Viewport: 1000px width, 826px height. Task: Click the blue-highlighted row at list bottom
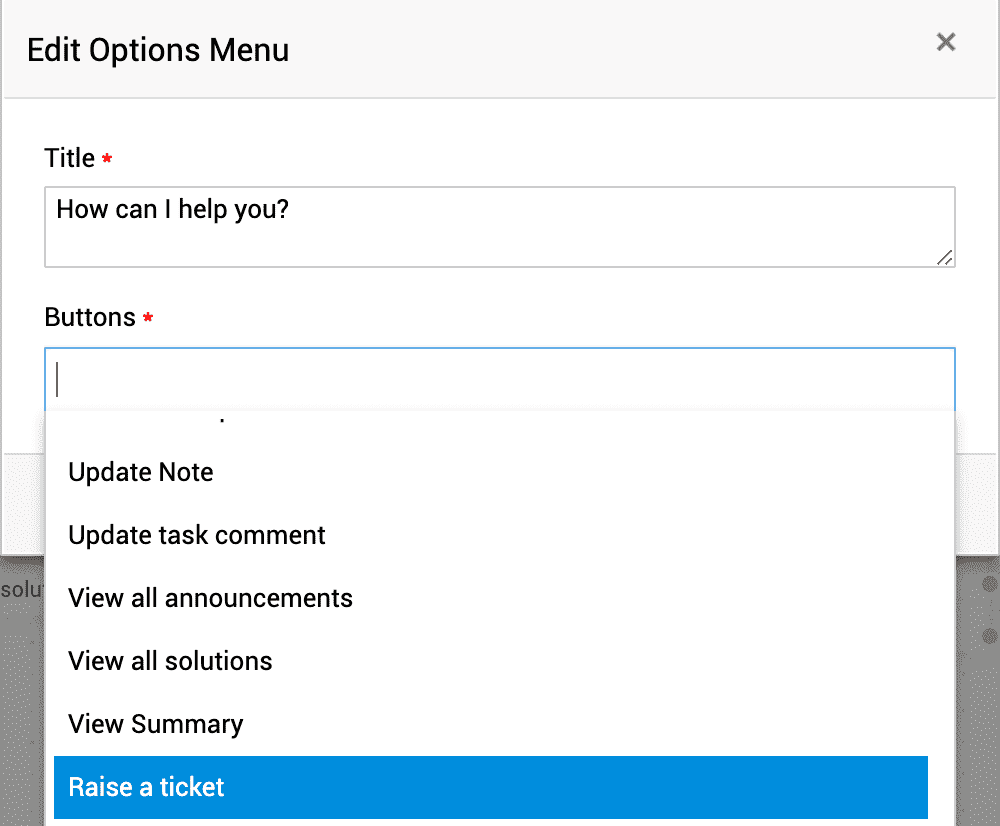[x=490, y=787]
